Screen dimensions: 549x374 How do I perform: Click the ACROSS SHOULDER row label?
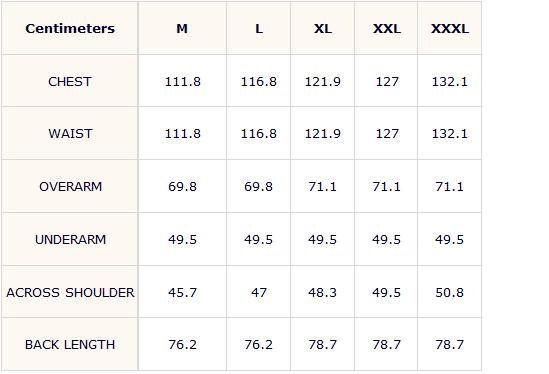click(70, 292)
